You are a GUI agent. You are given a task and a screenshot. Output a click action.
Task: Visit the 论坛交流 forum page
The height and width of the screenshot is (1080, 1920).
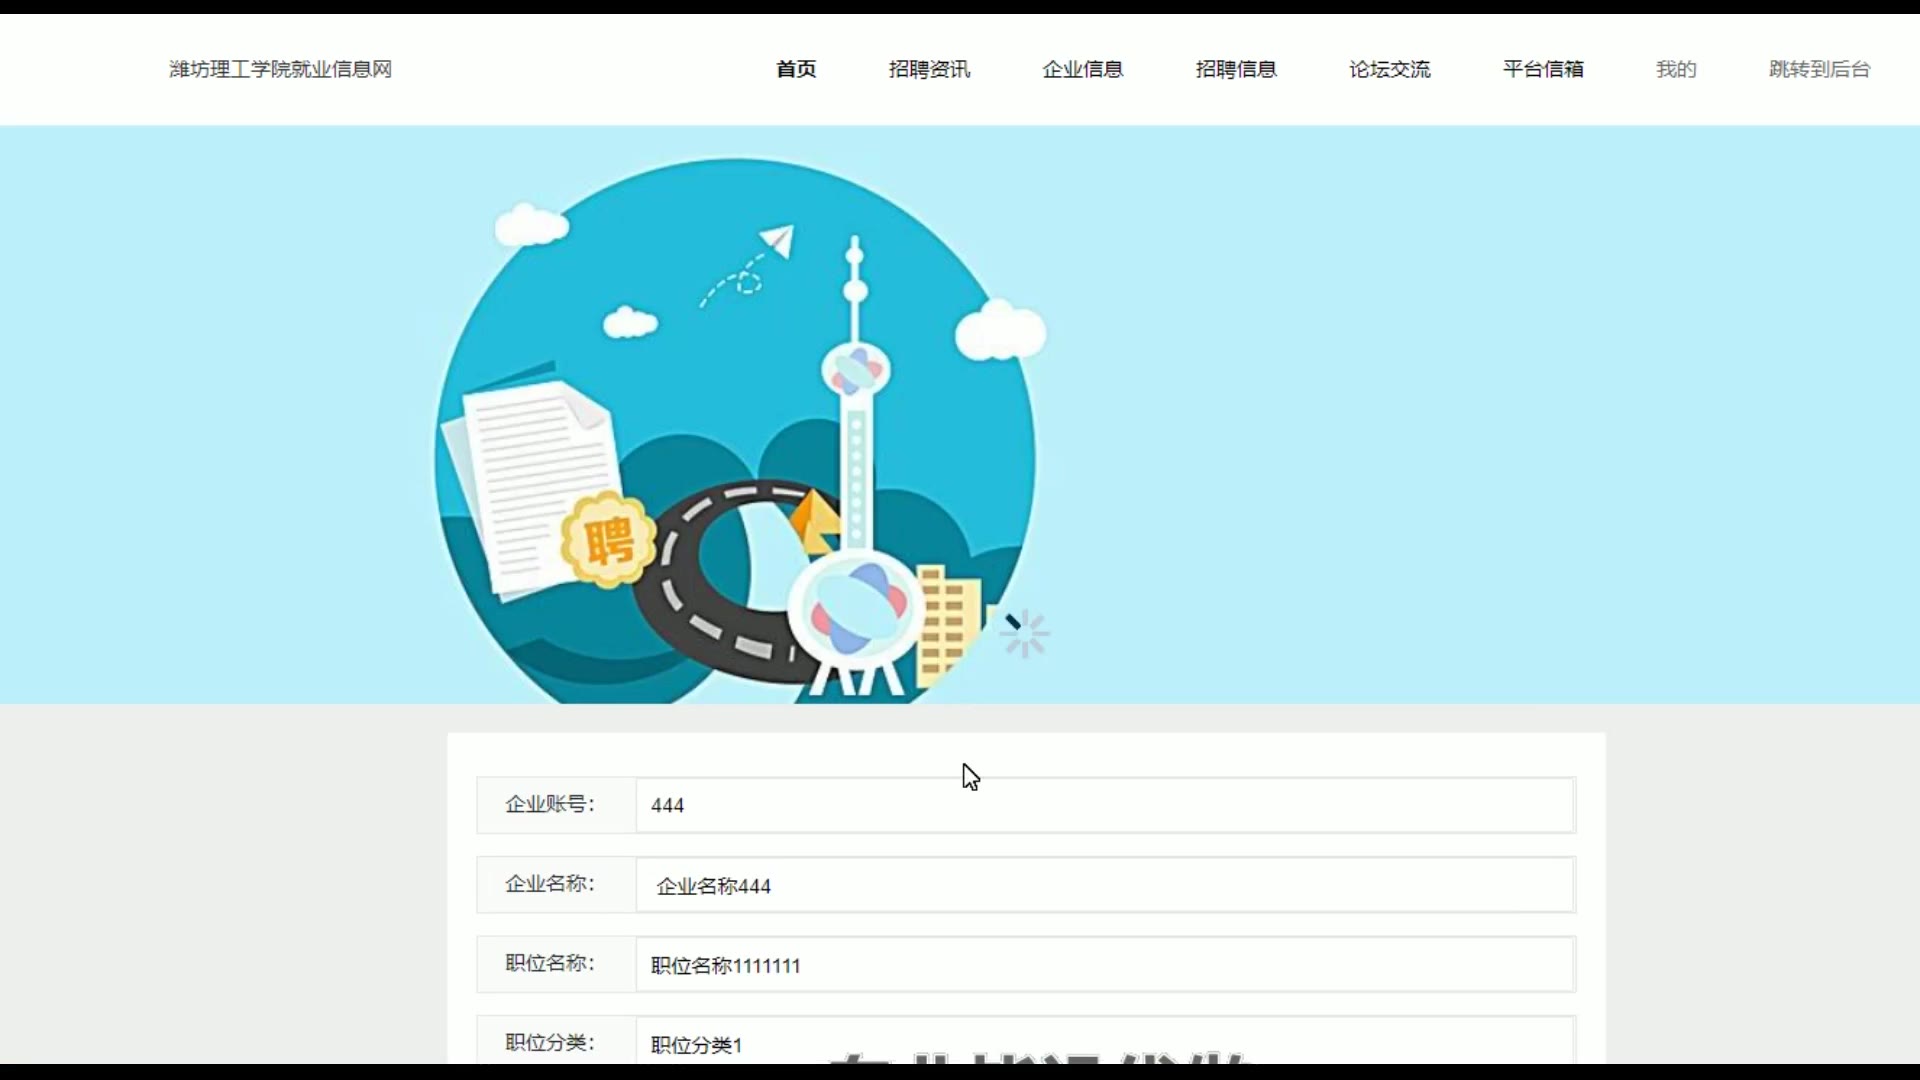pos(1389,69)
